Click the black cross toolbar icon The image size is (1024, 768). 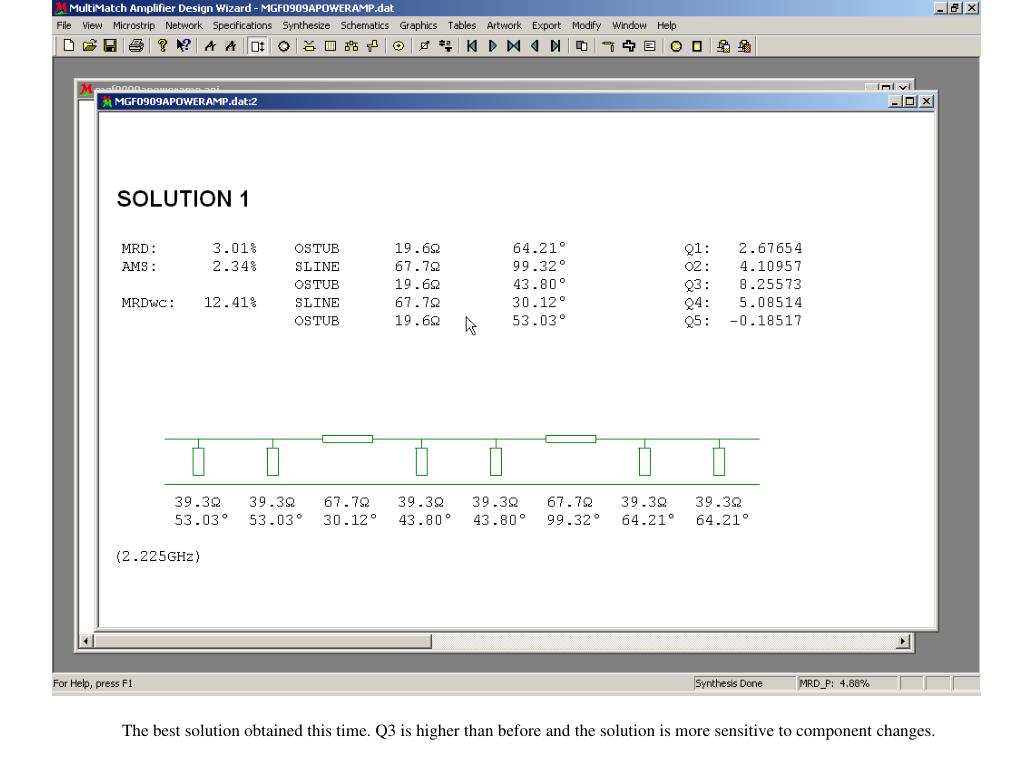point(629,46)
